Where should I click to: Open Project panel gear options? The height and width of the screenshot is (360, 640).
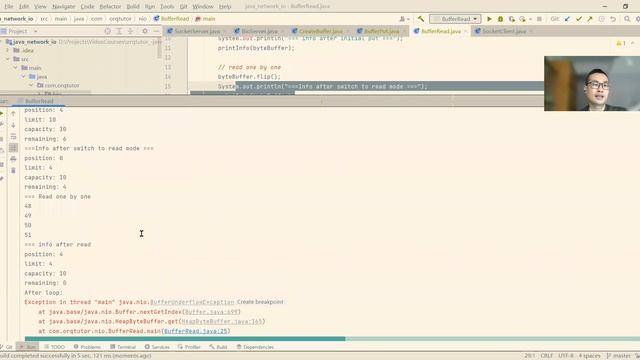point(145,31)
